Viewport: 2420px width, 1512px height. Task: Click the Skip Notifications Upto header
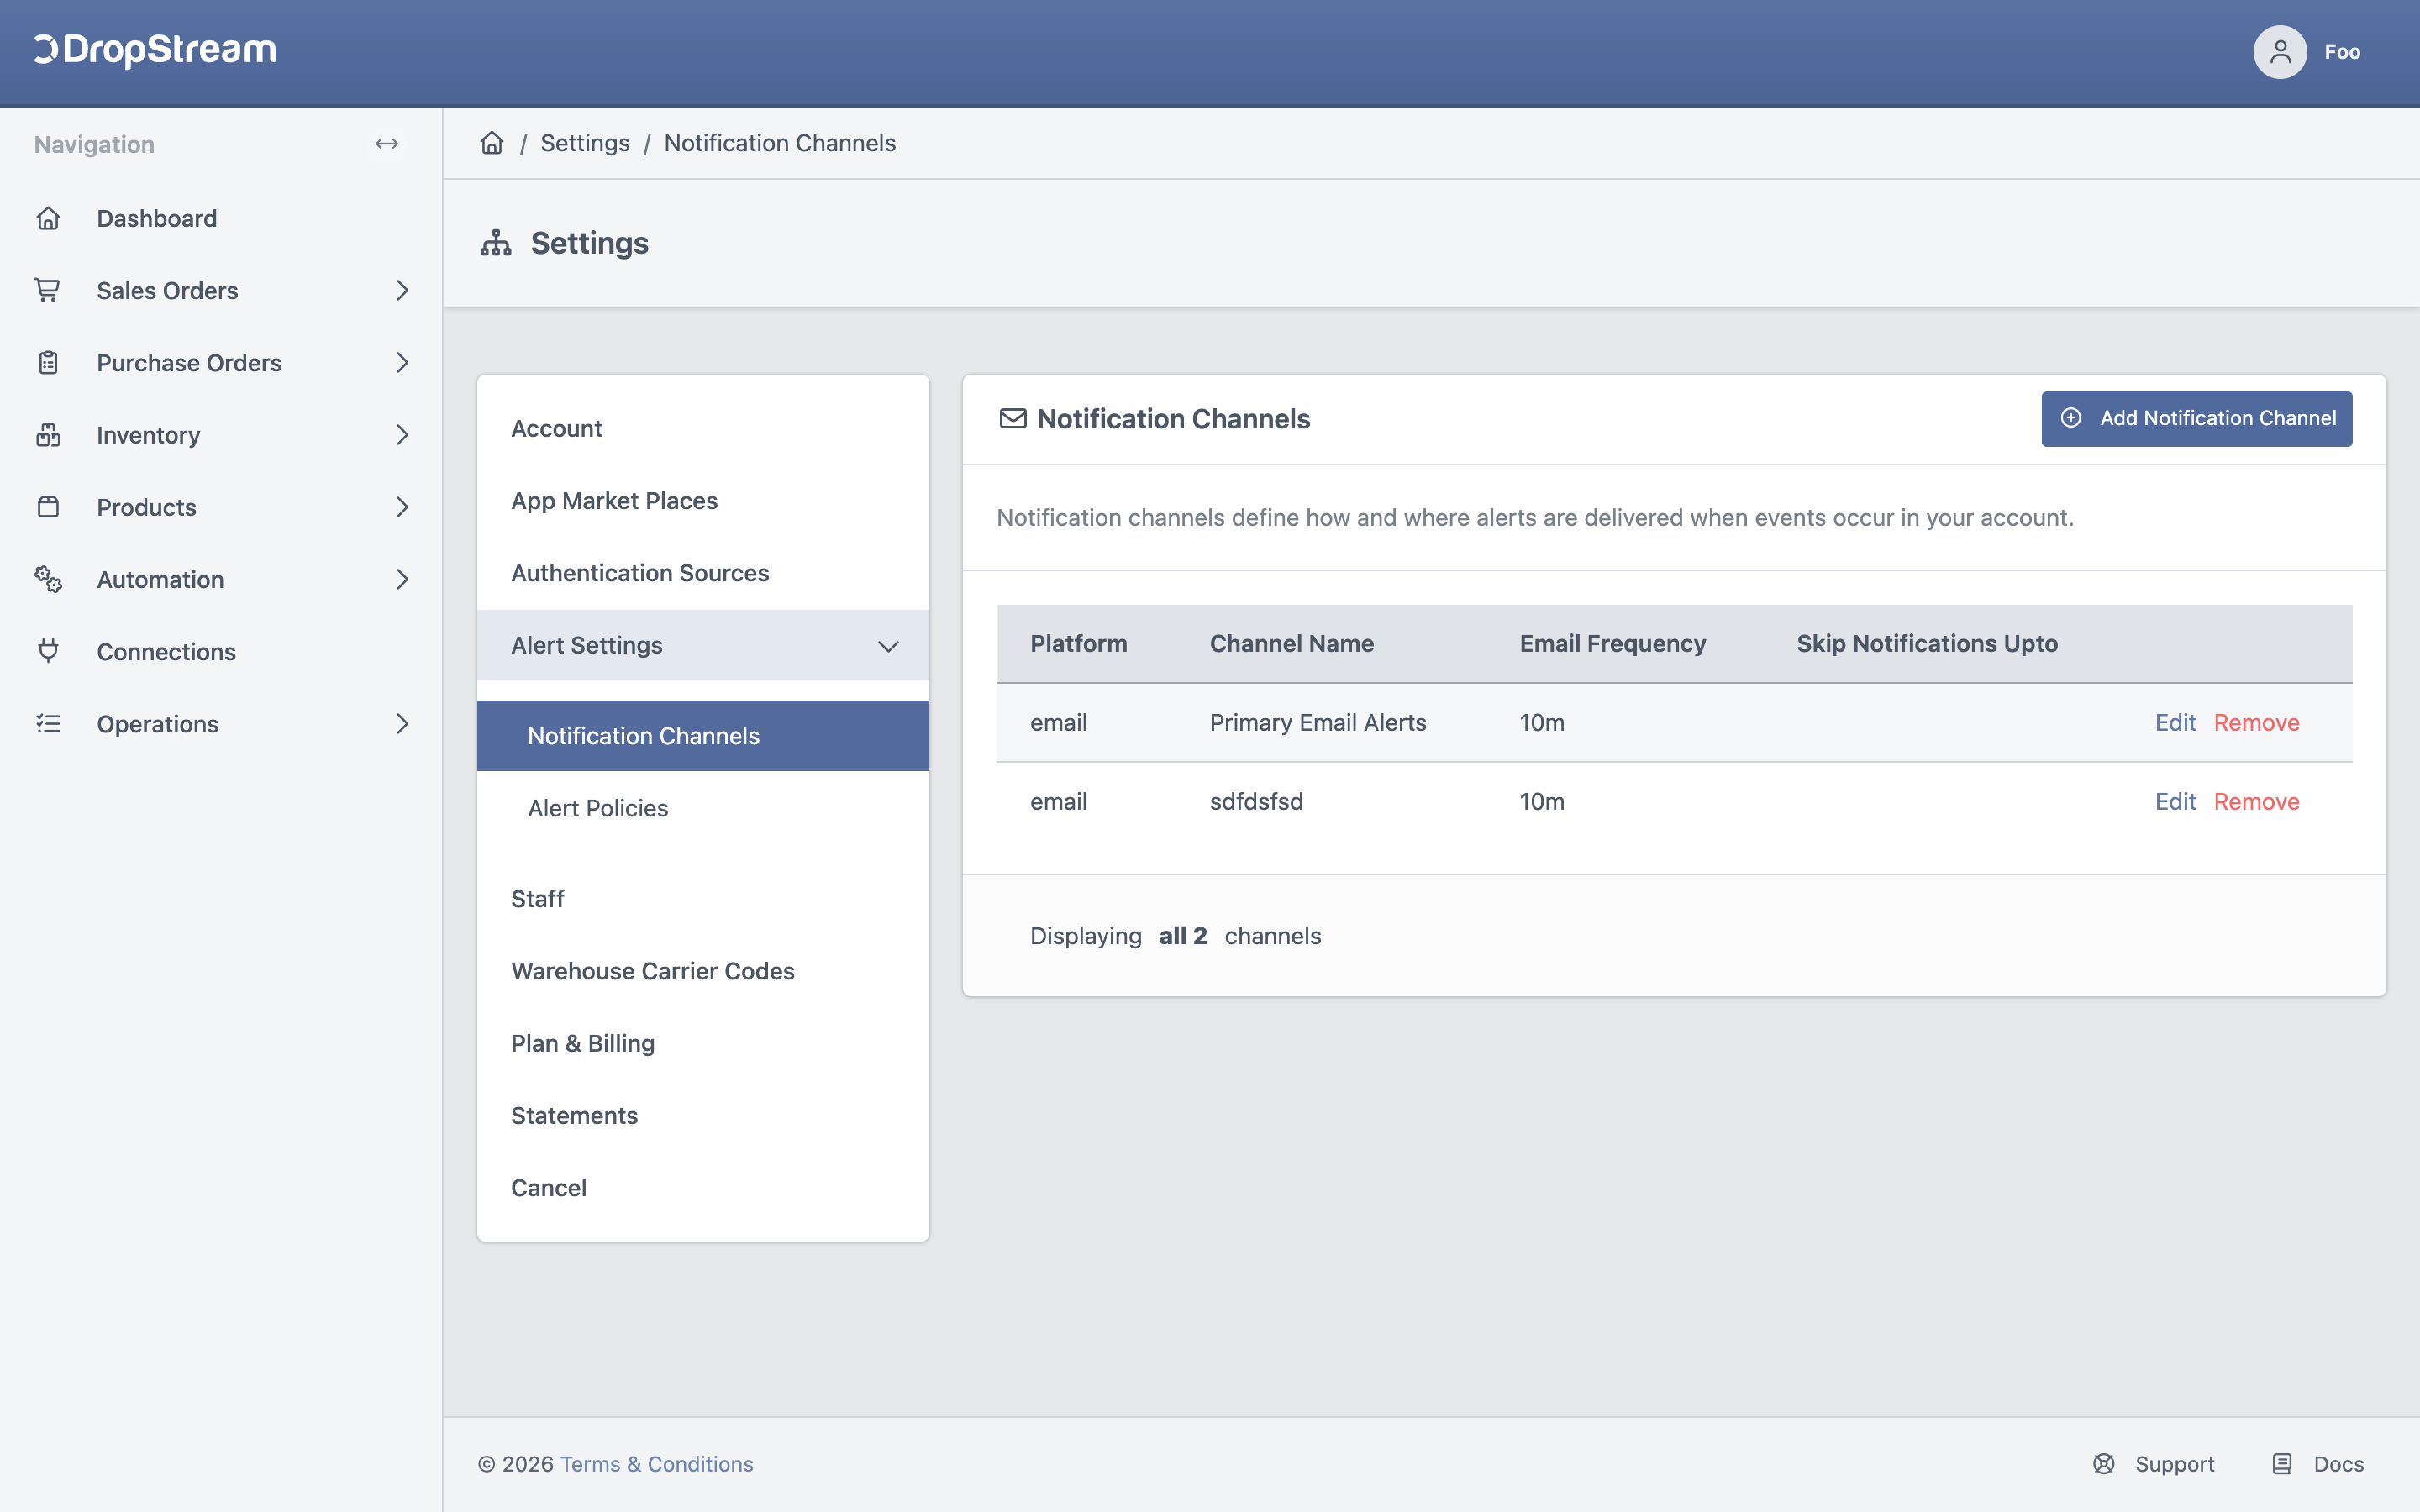[x=1927, y=643]
